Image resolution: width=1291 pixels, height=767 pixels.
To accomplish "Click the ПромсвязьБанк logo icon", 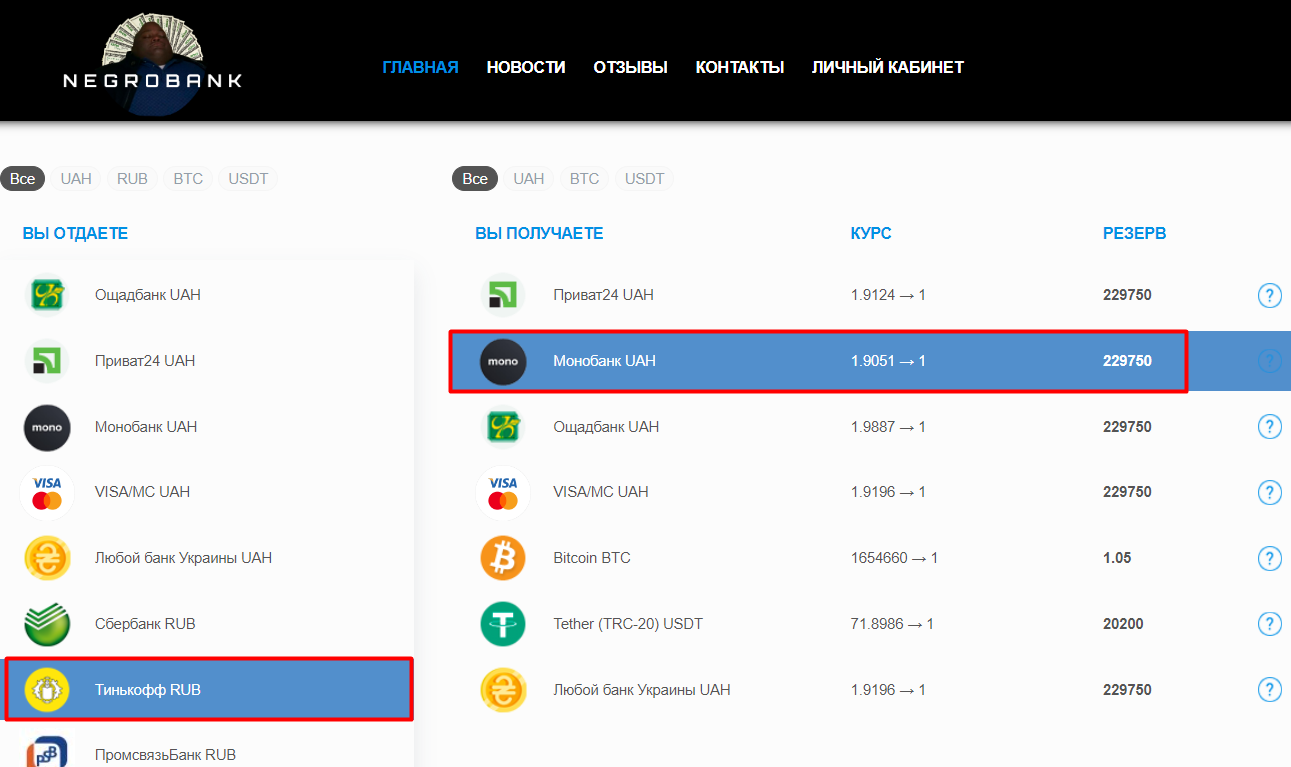I will (47, 752).
